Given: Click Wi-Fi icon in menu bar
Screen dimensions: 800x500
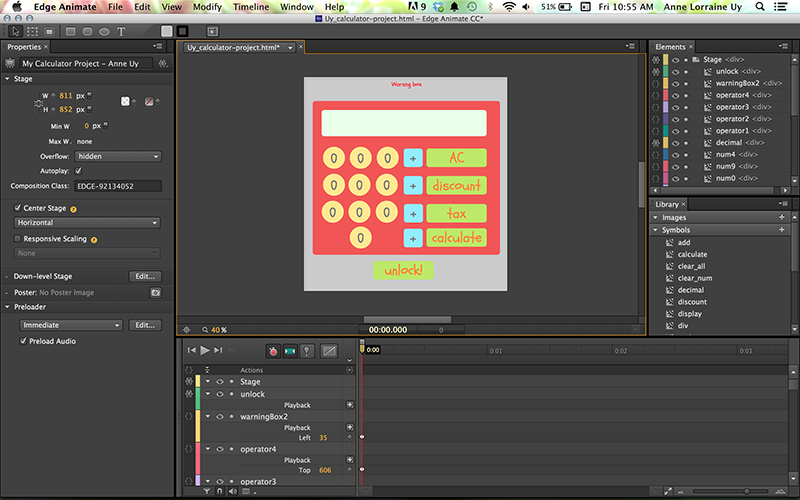Looking at the screenshot, I should [x=509, y=7].
